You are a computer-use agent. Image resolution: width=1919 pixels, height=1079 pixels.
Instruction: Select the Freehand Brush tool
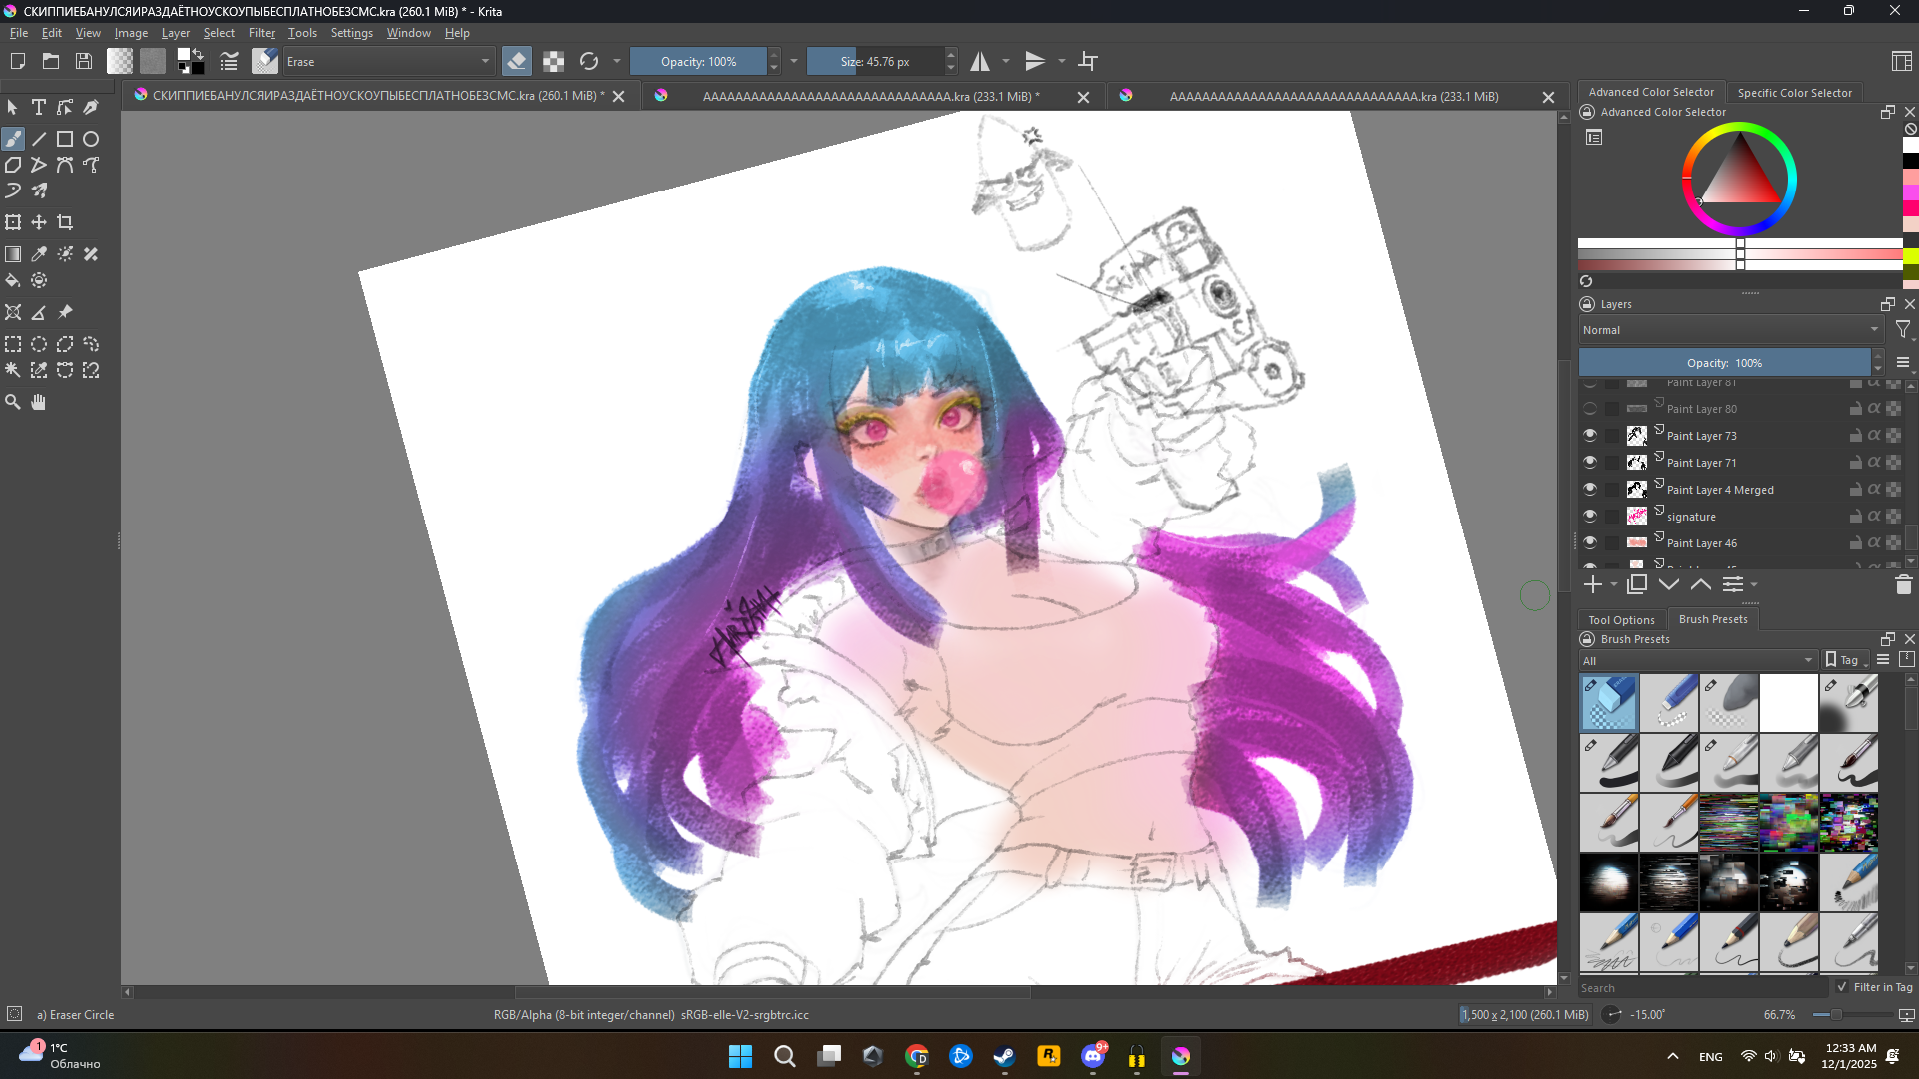coord(13,139)
